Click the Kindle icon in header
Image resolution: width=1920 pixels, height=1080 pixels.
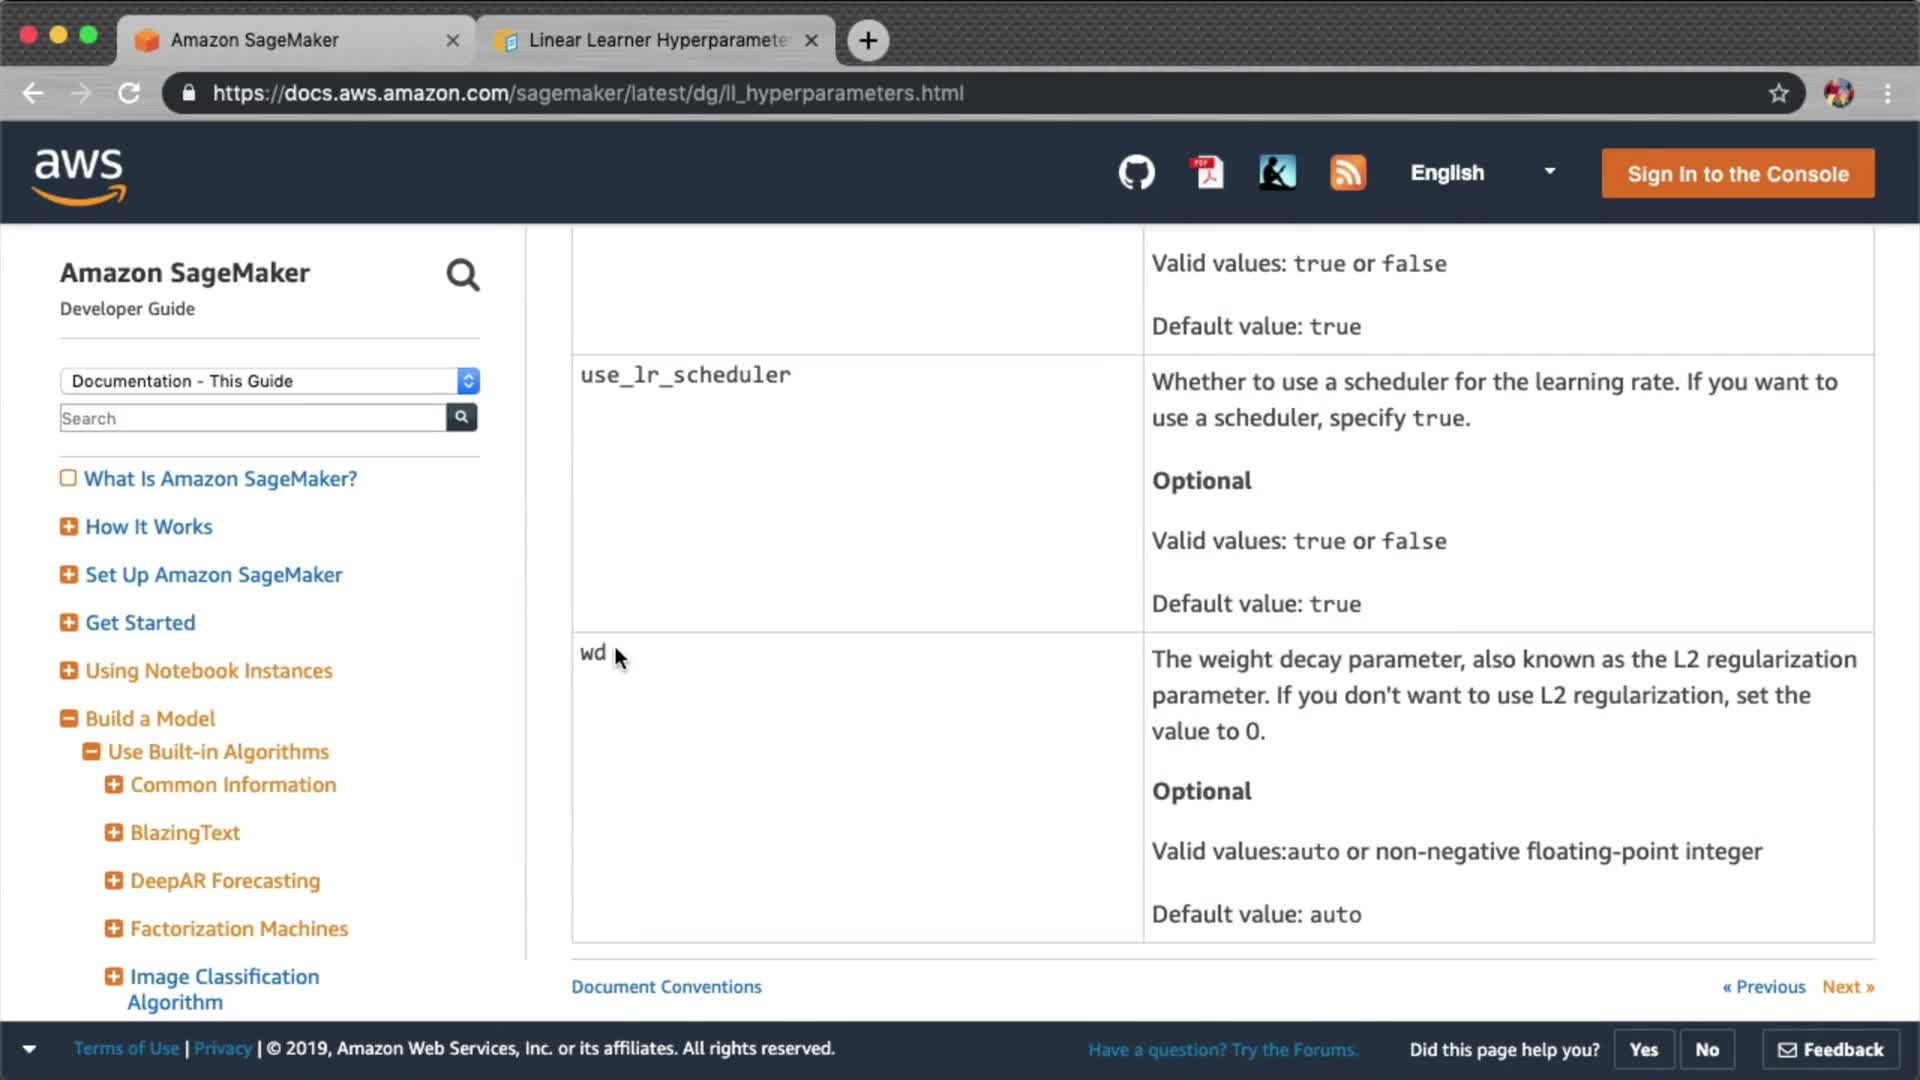click(1277, 173)
